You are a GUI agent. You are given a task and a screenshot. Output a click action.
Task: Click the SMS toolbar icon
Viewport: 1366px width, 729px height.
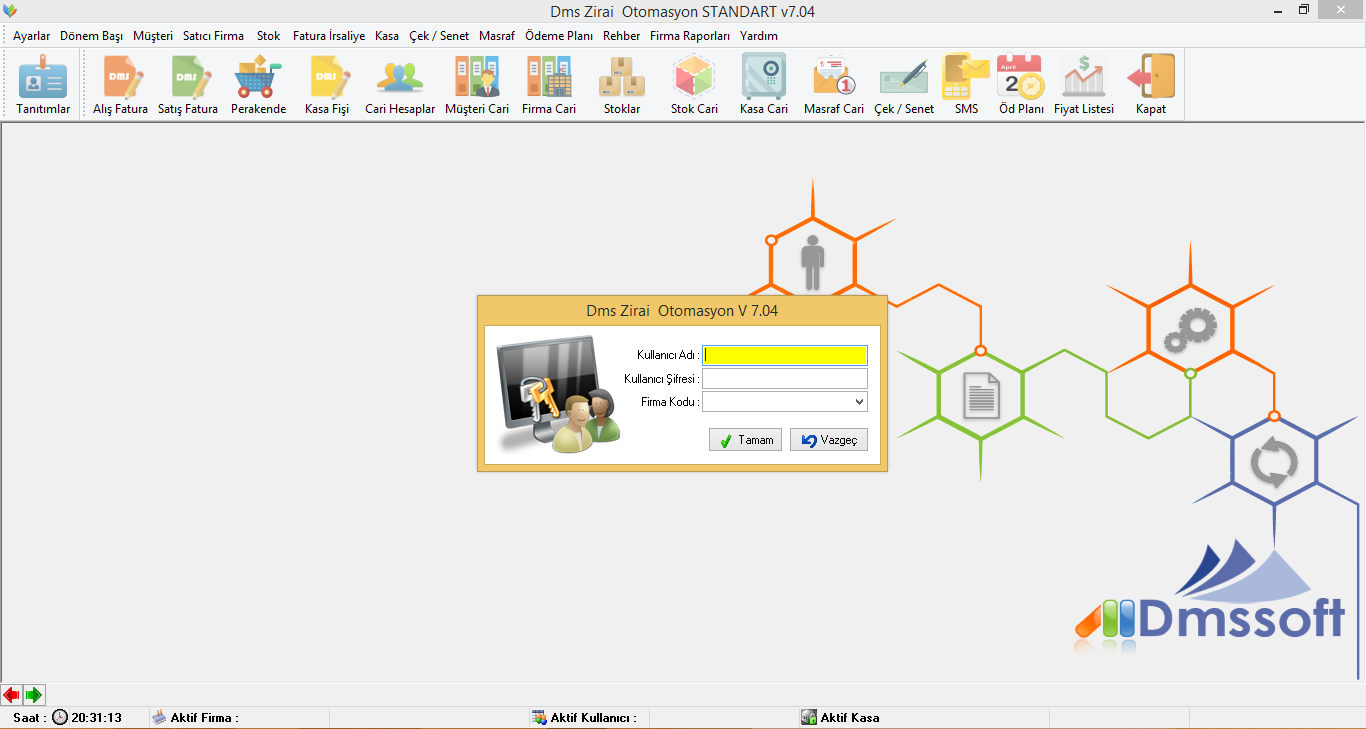(966, 78)
